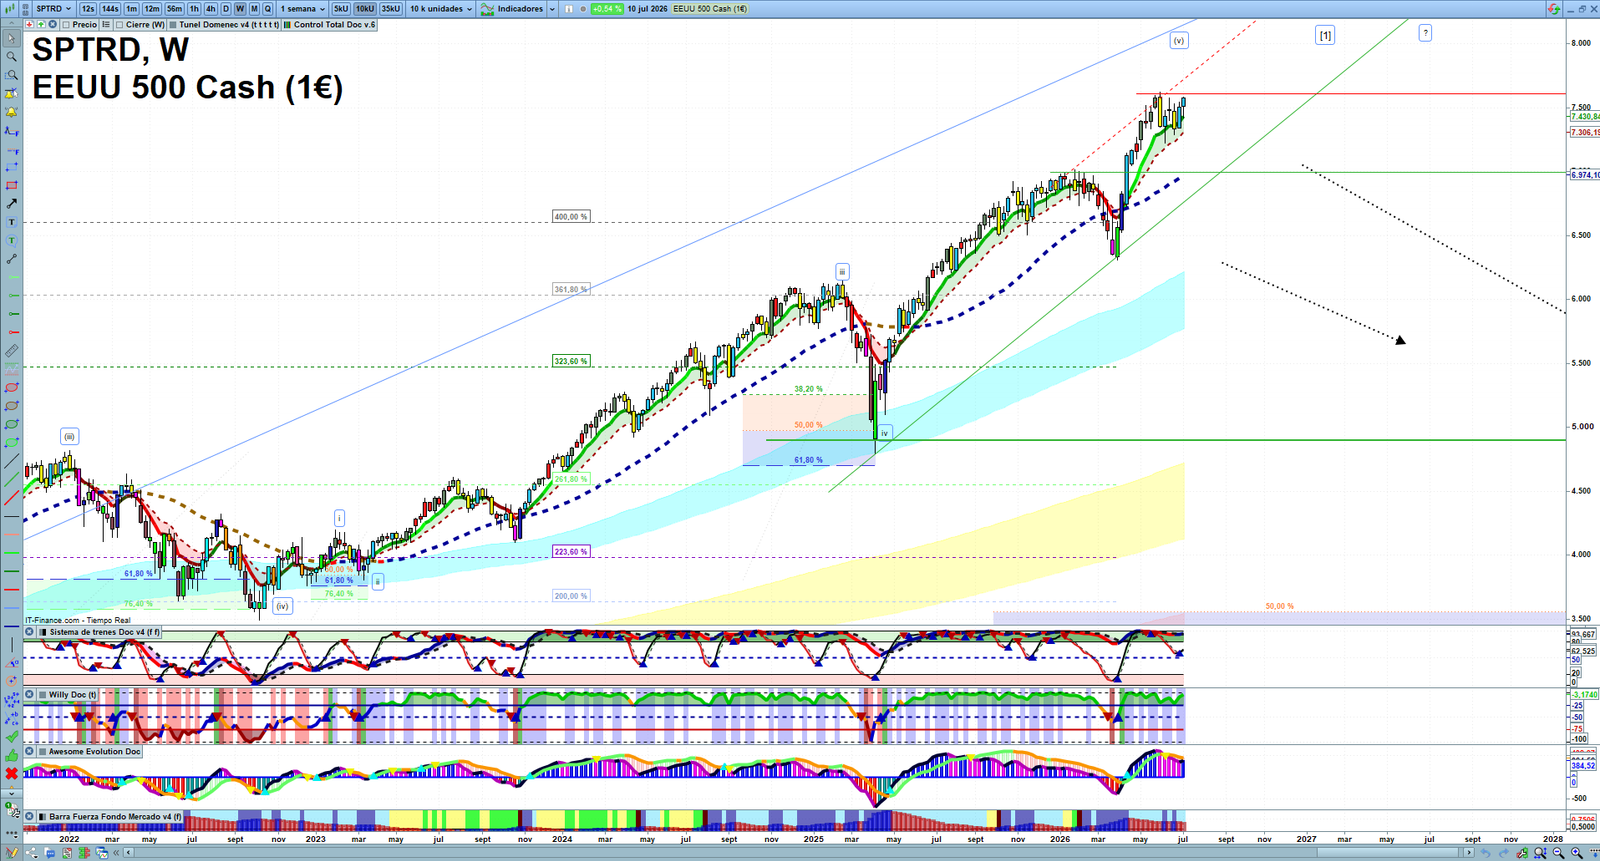Click the [1] wave label on chart
1600x861 pixels.
click(x=1325, y=36)
